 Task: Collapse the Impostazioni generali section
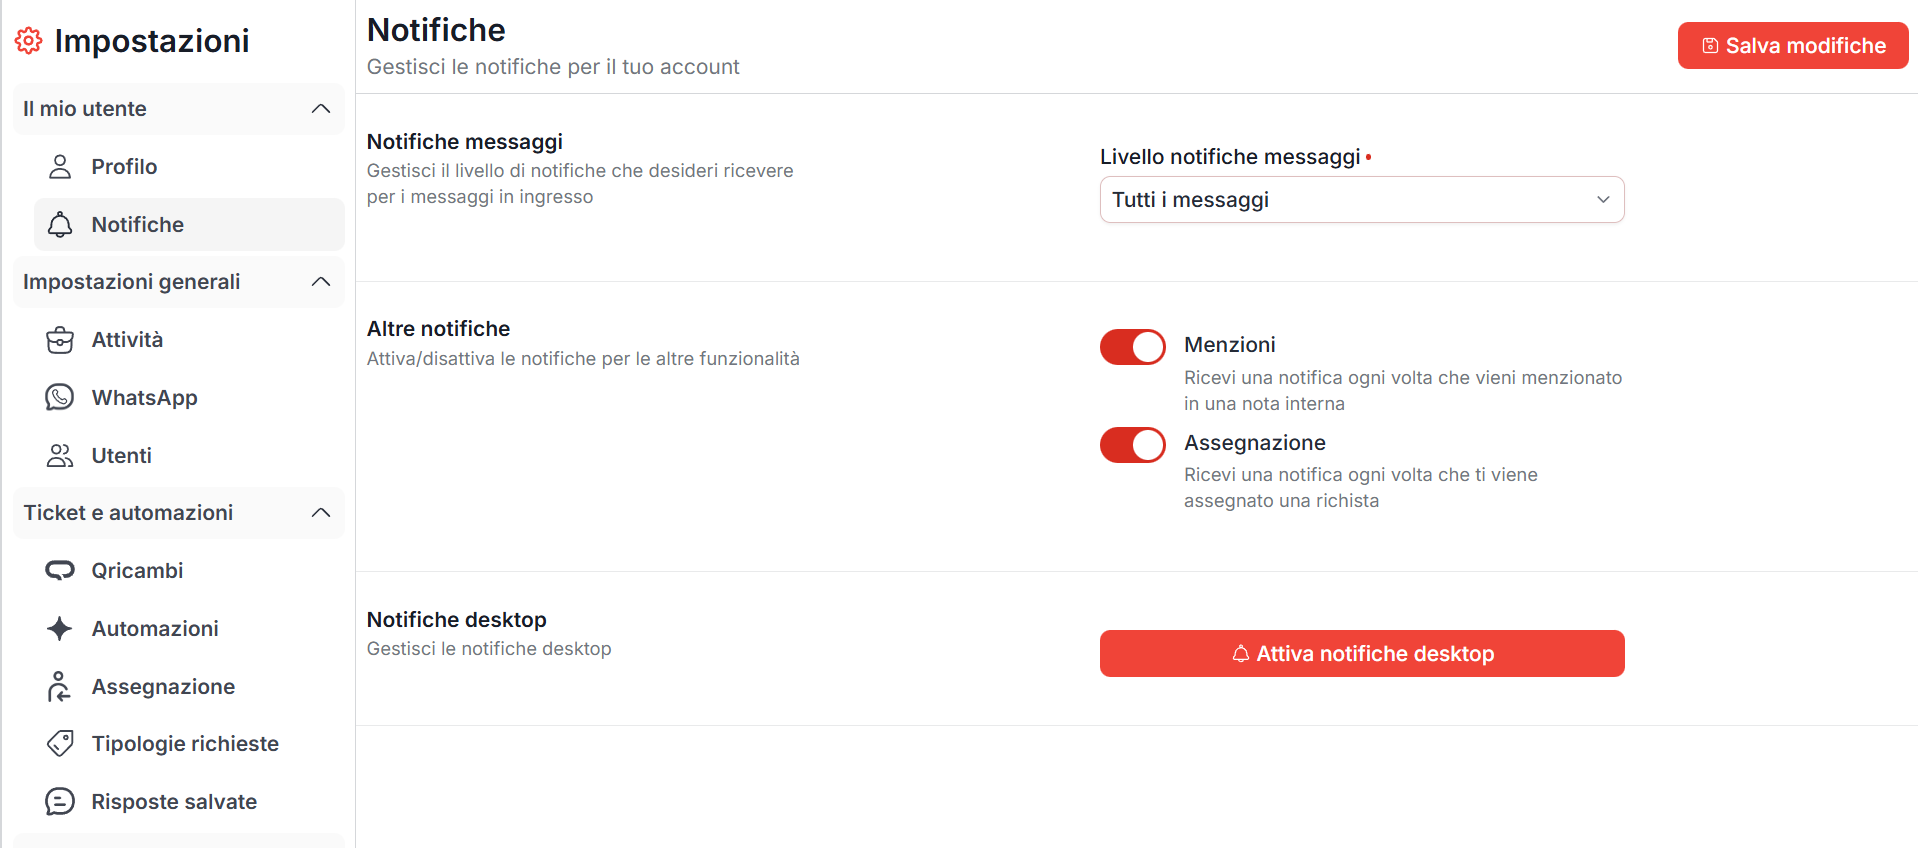point(320,282)
